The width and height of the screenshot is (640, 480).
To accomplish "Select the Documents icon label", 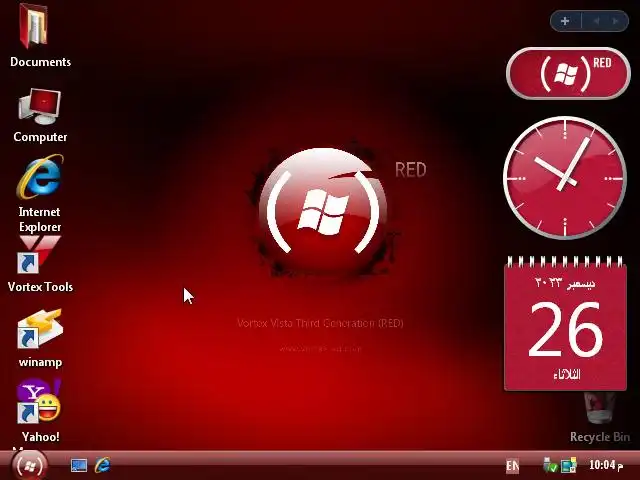I will click(40, 62).
